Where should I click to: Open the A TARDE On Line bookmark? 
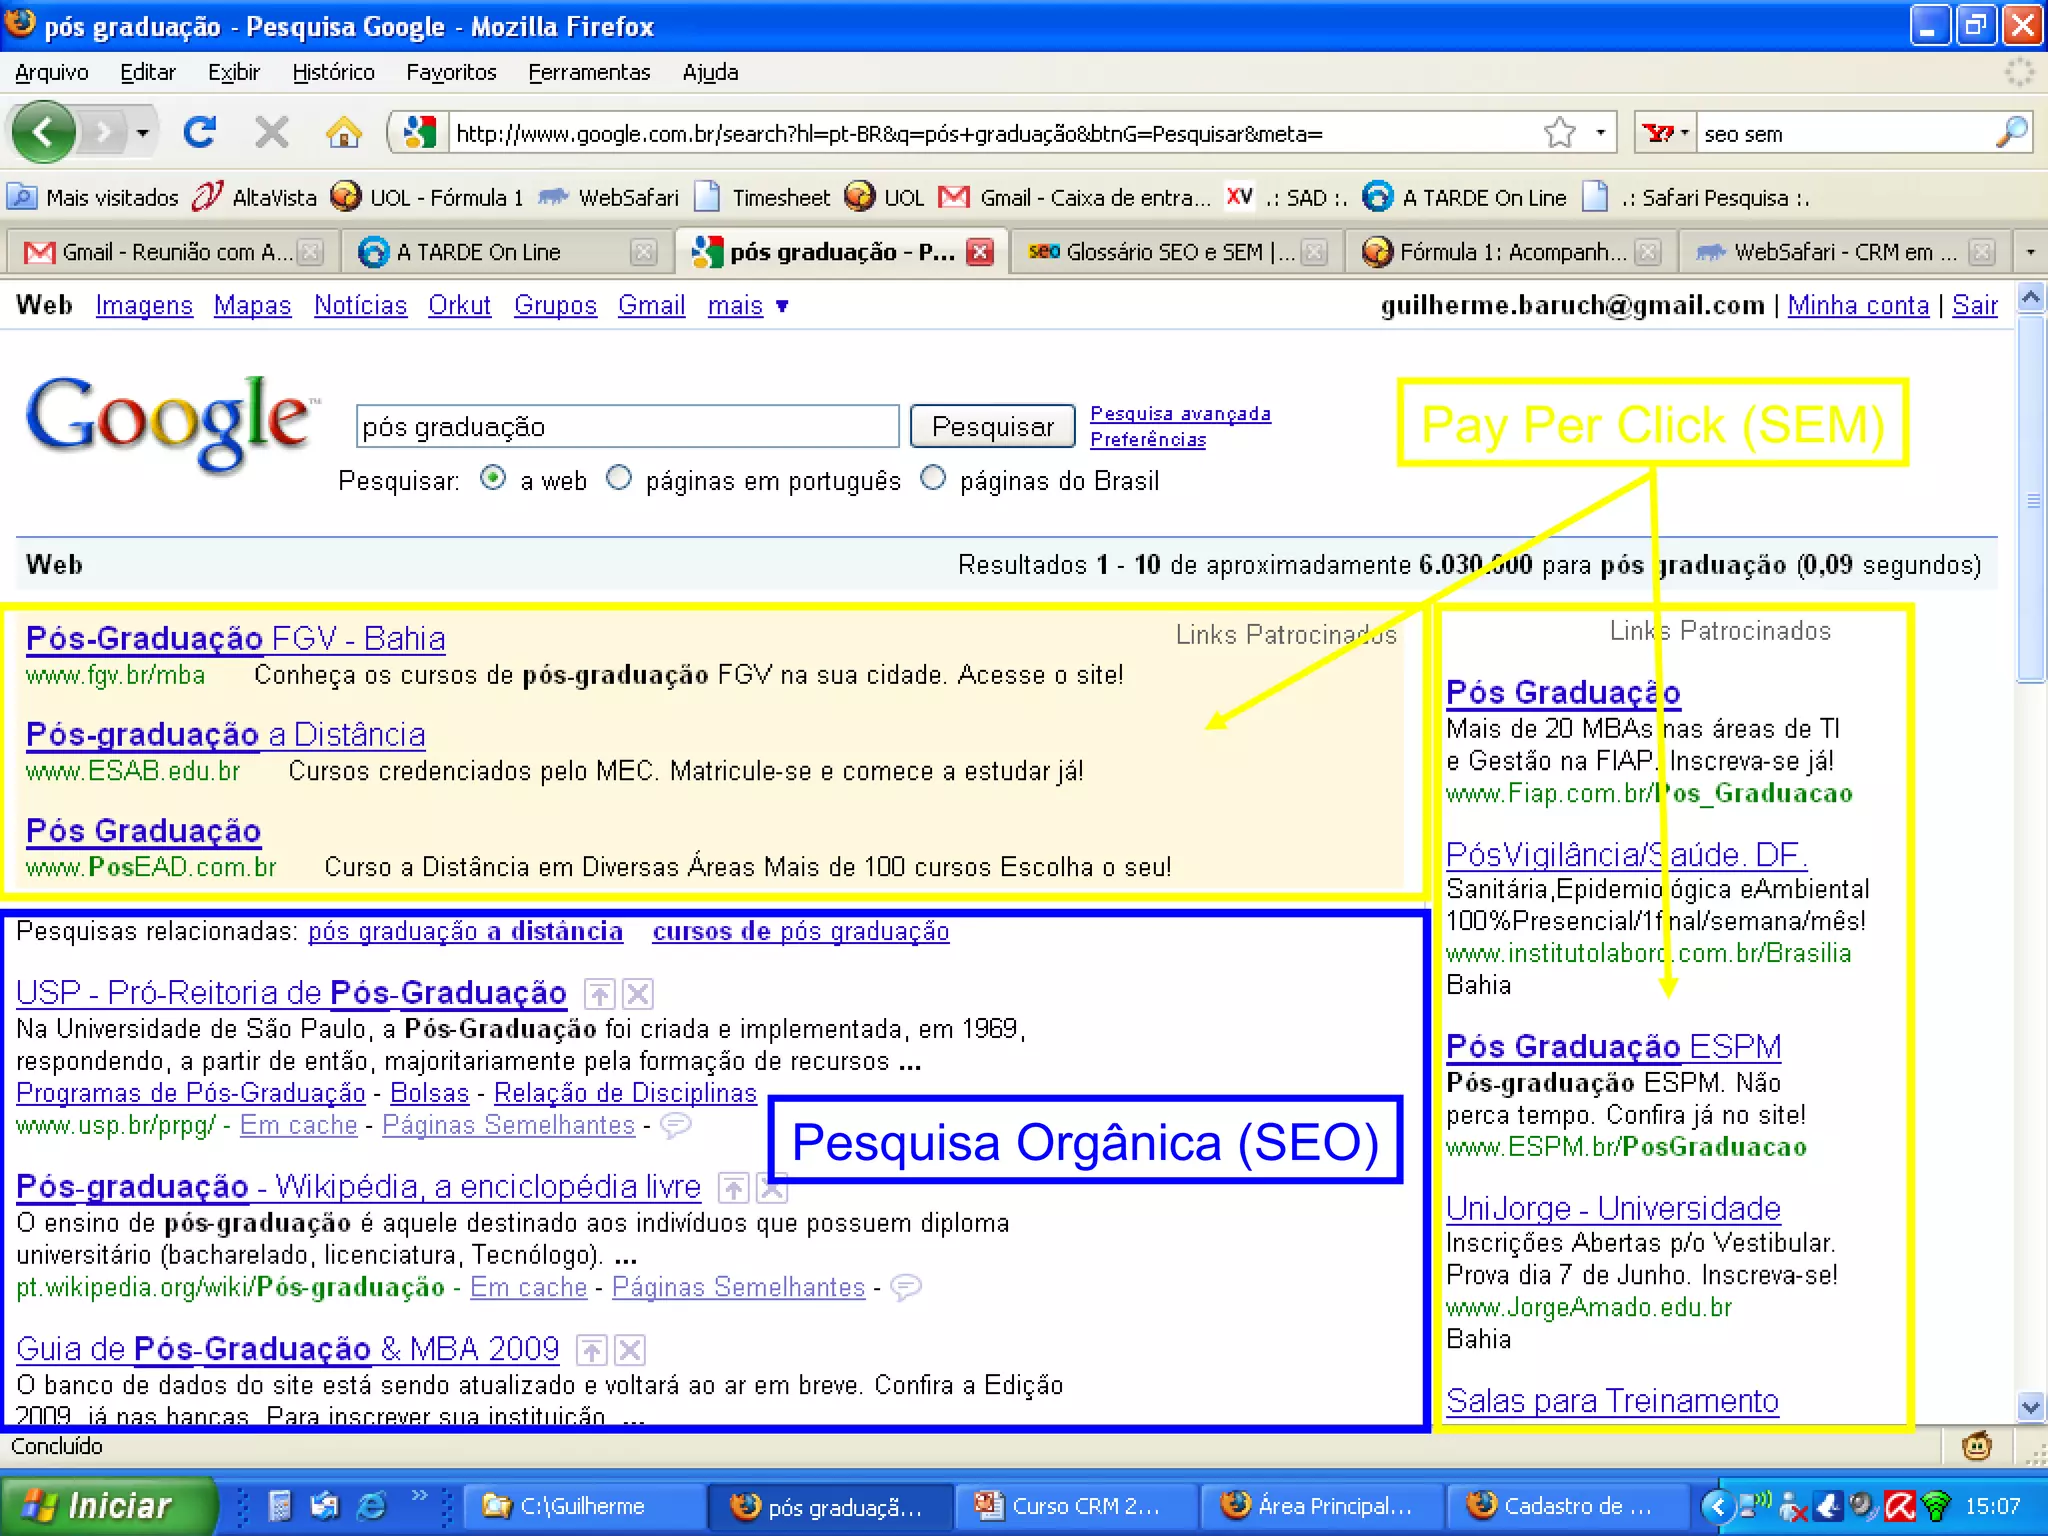1466,197
